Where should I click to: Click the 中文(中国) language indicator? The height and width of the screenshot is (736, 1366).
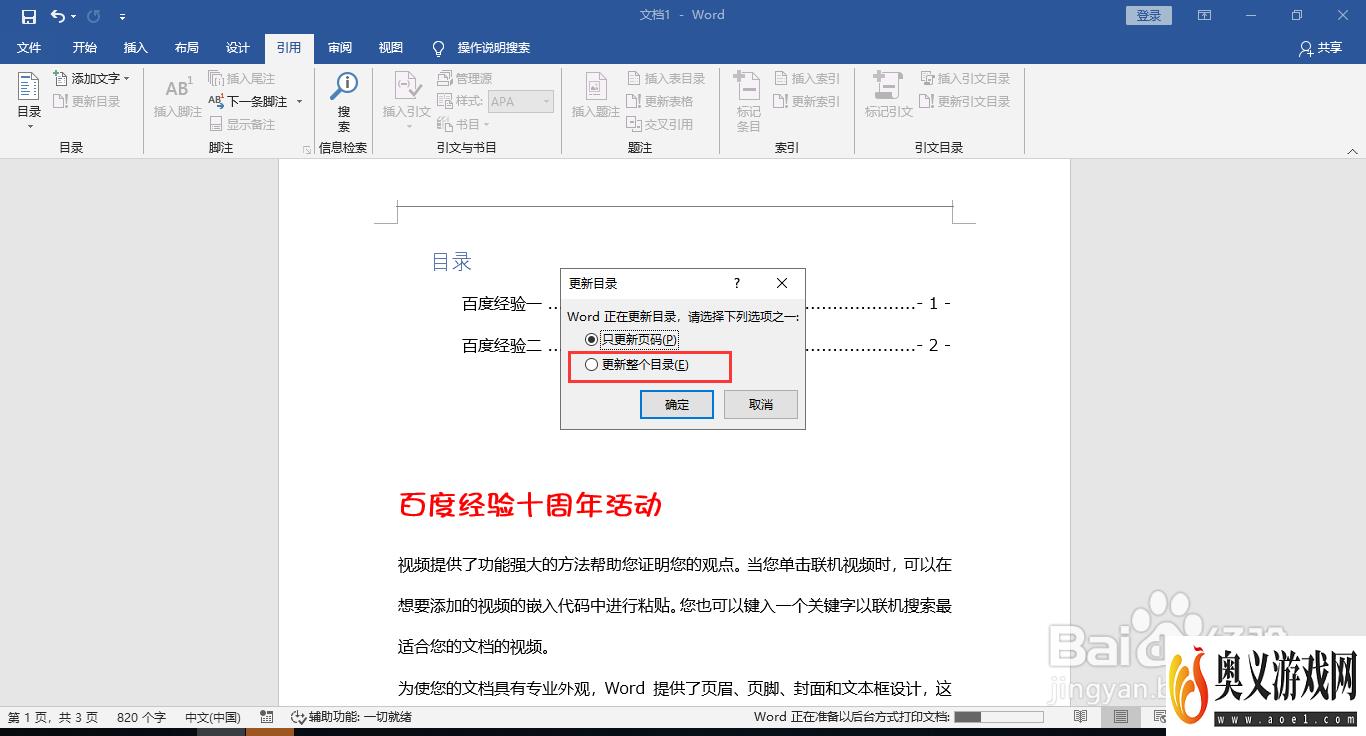(x=212, y=717)
